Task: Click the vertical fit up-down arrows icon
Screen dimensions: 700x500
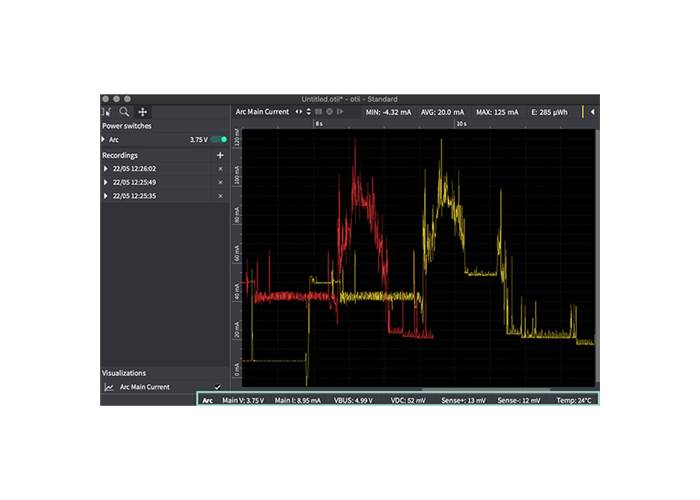Action: pos(306,112)
